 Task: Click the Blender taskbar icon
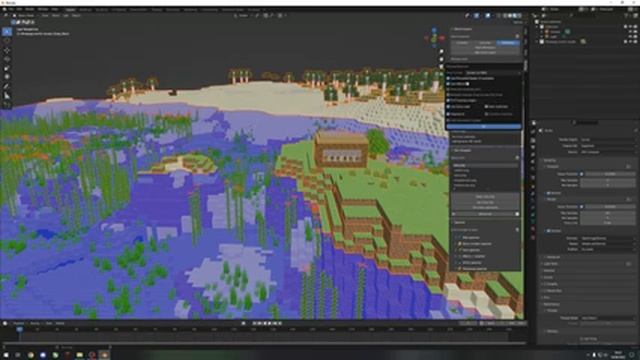104,355
